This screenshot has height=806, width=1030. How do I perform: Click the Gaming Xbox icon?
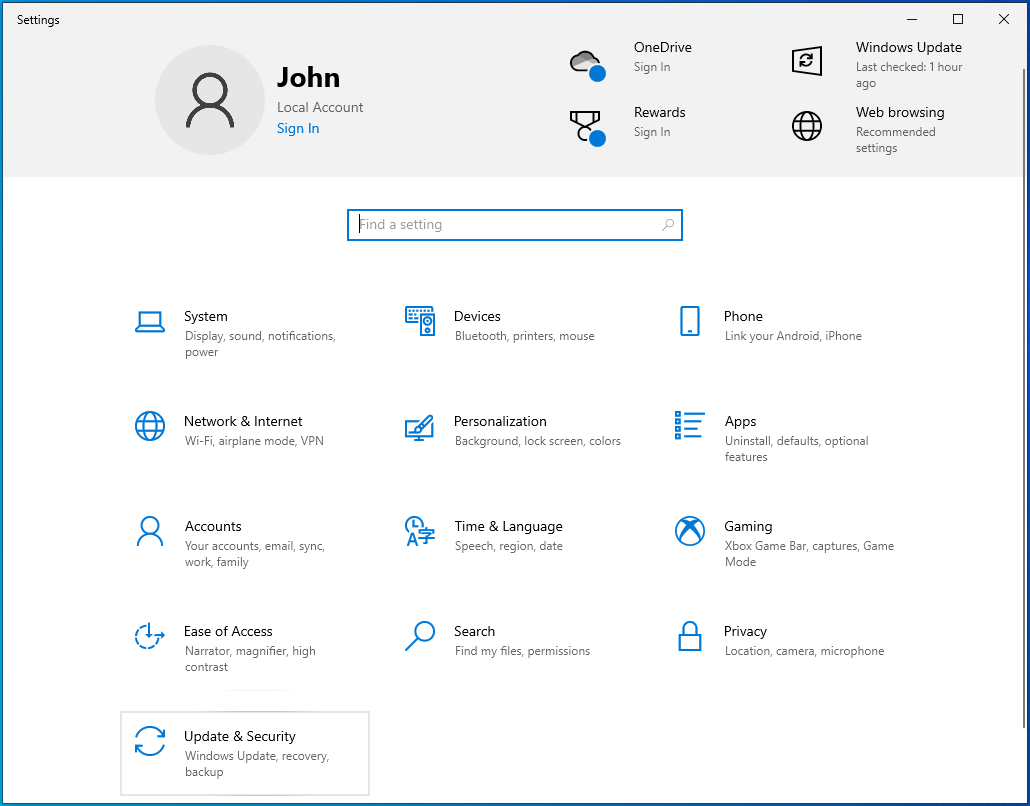click(690, 531)
